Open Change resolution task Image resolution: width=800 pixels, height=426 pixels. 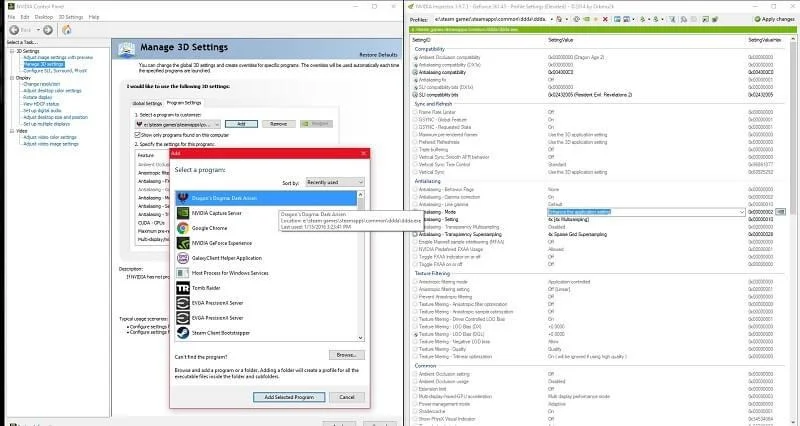click(41, 84)
